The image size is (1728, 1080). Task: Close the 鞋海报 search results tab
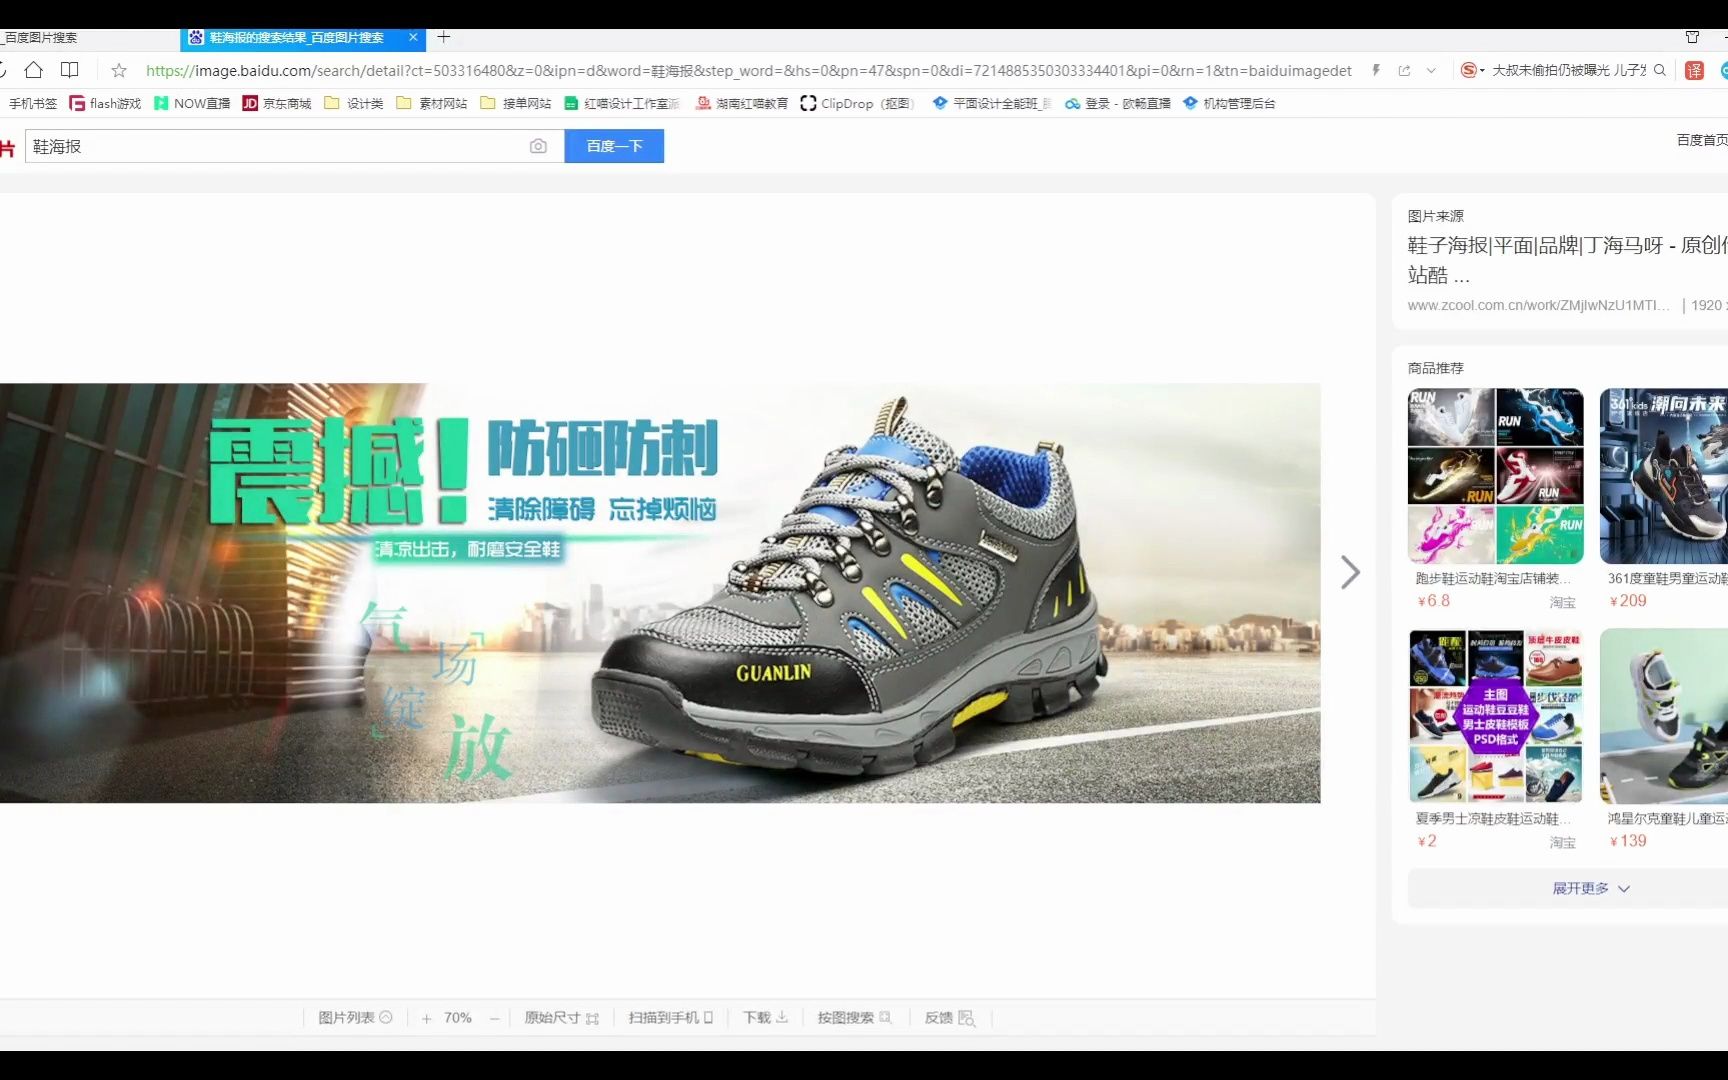413,37
